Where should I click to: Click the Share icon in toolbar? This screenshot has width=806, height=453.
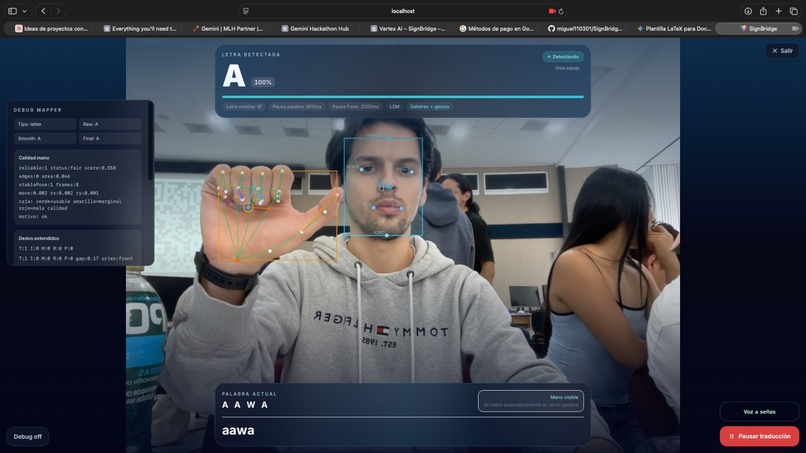[x=763, y=11]
